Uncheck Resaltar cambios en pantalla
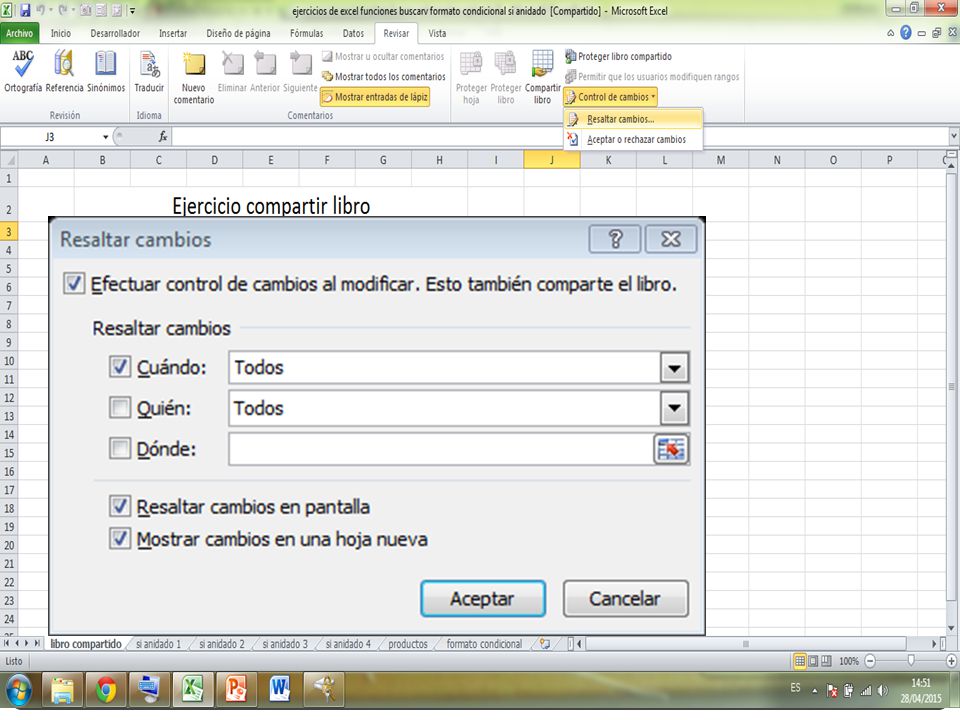 [x=120, y=506]
